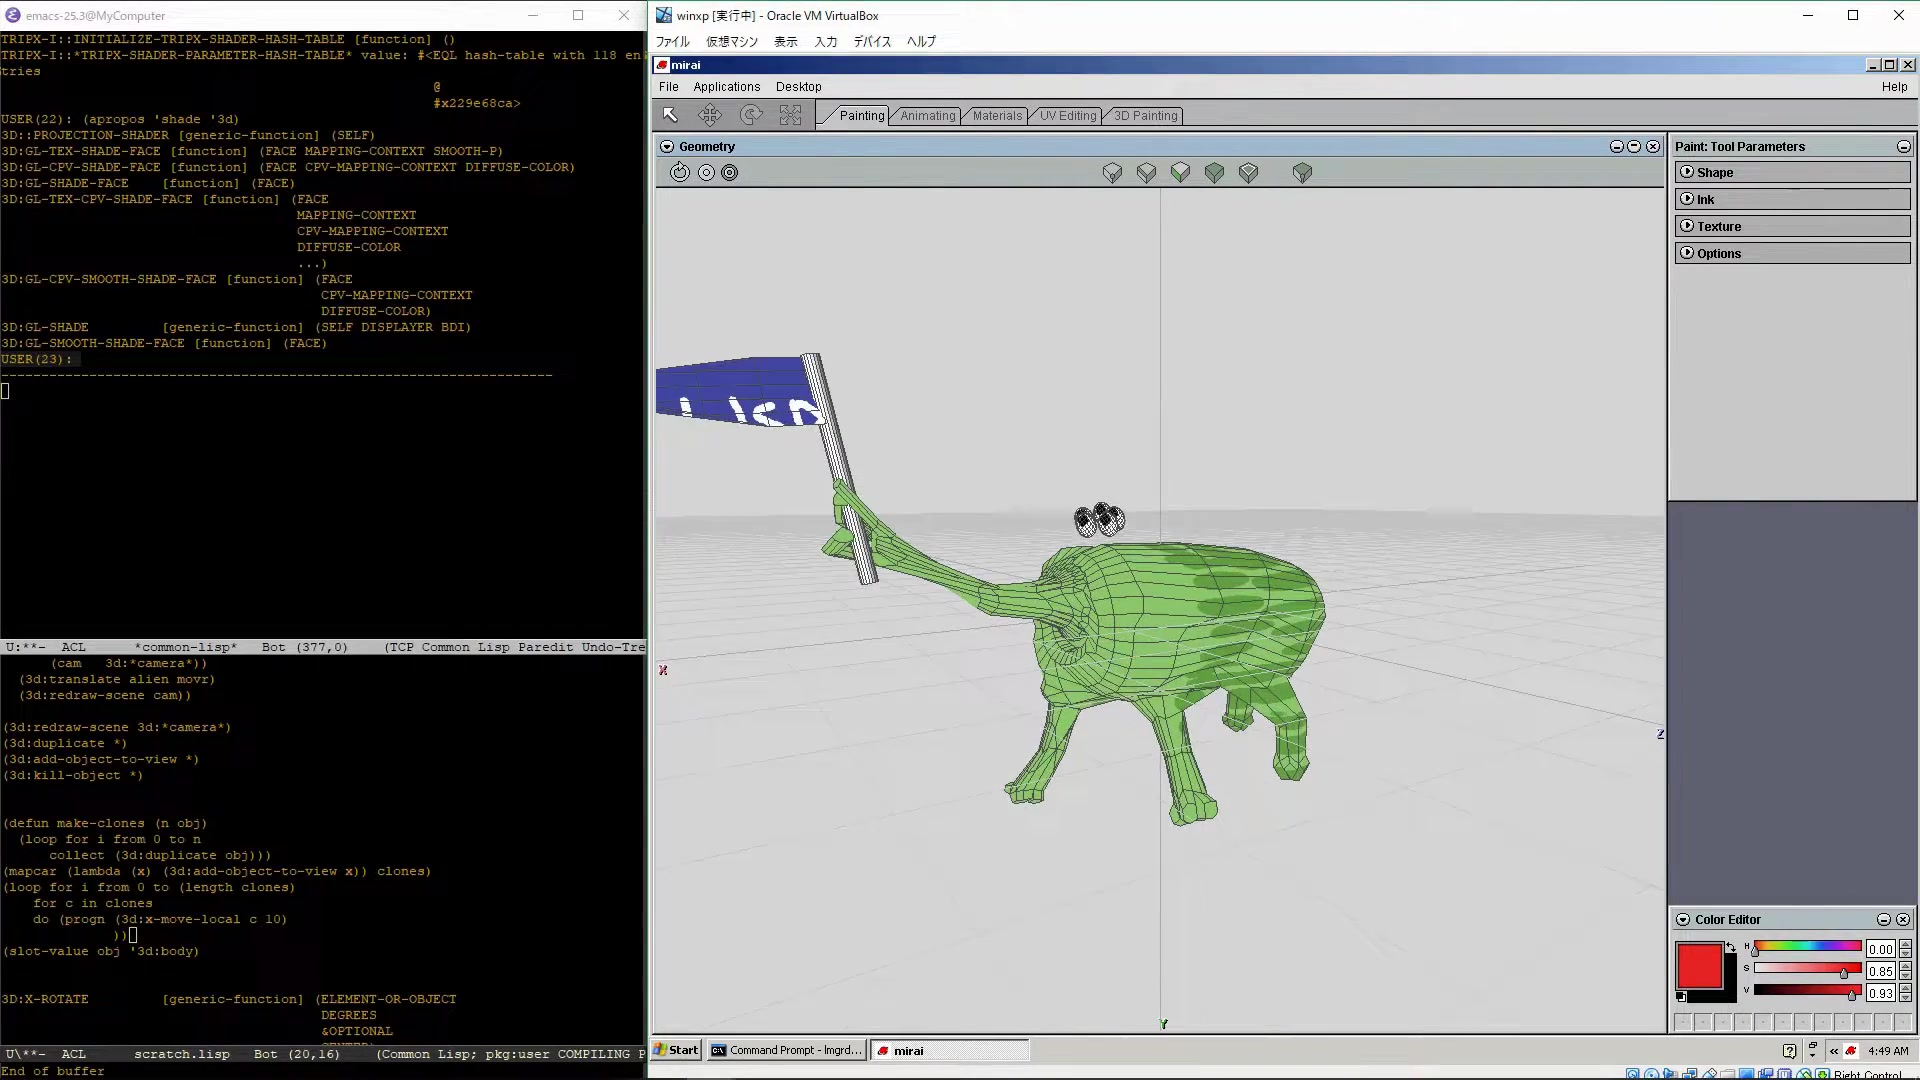Open the VirtualBox ファイル menu
Image resolution: width=1920 pixels, height=1080 pixels.
672,42
